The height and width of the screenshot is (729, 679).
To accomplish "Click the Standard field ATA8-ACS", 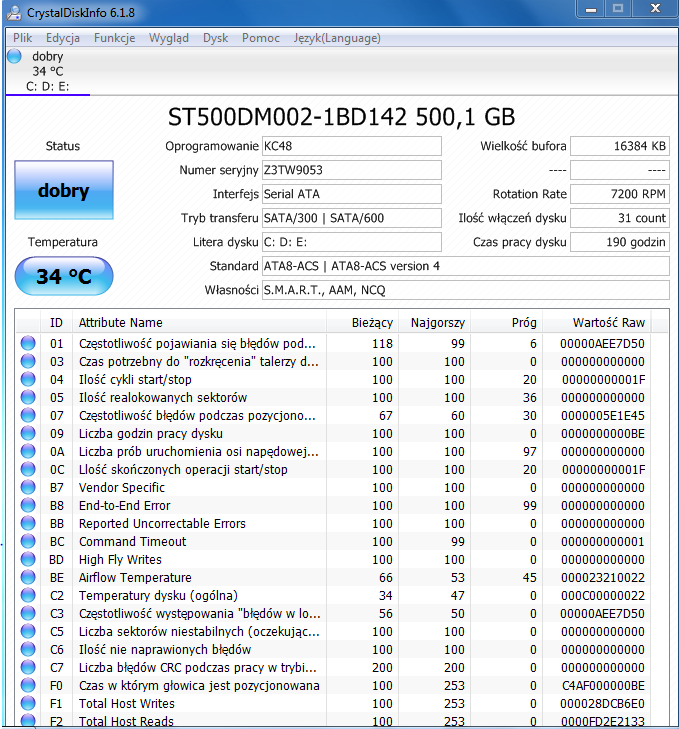I will coord(466,266).
